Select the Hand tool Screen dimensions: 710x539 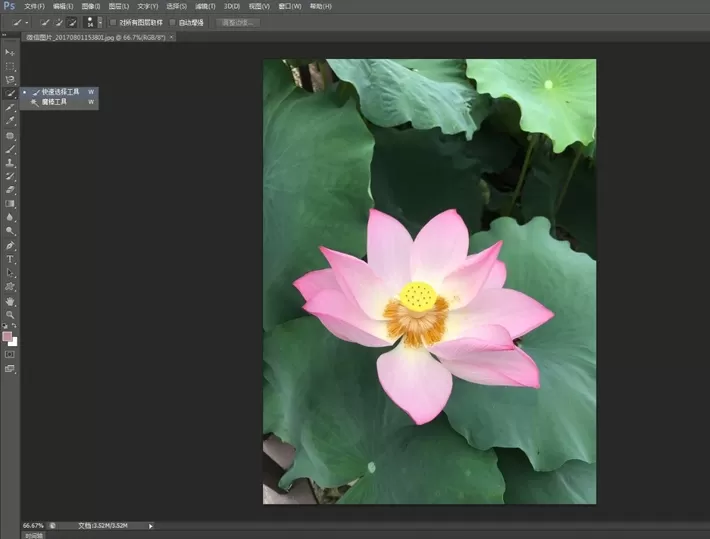click(10, 301)
